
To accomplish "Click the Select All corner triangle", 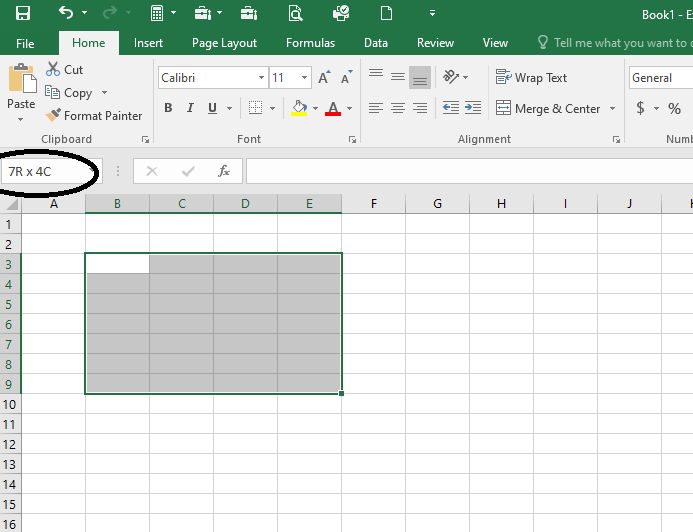I will (x=11, y=204).
